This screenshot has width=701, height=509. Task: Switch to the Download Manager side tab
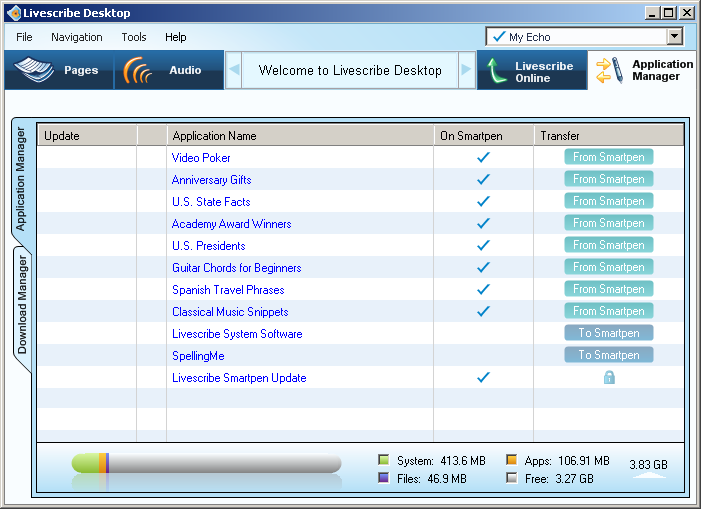pyautogui.click(x=23, y=304)
